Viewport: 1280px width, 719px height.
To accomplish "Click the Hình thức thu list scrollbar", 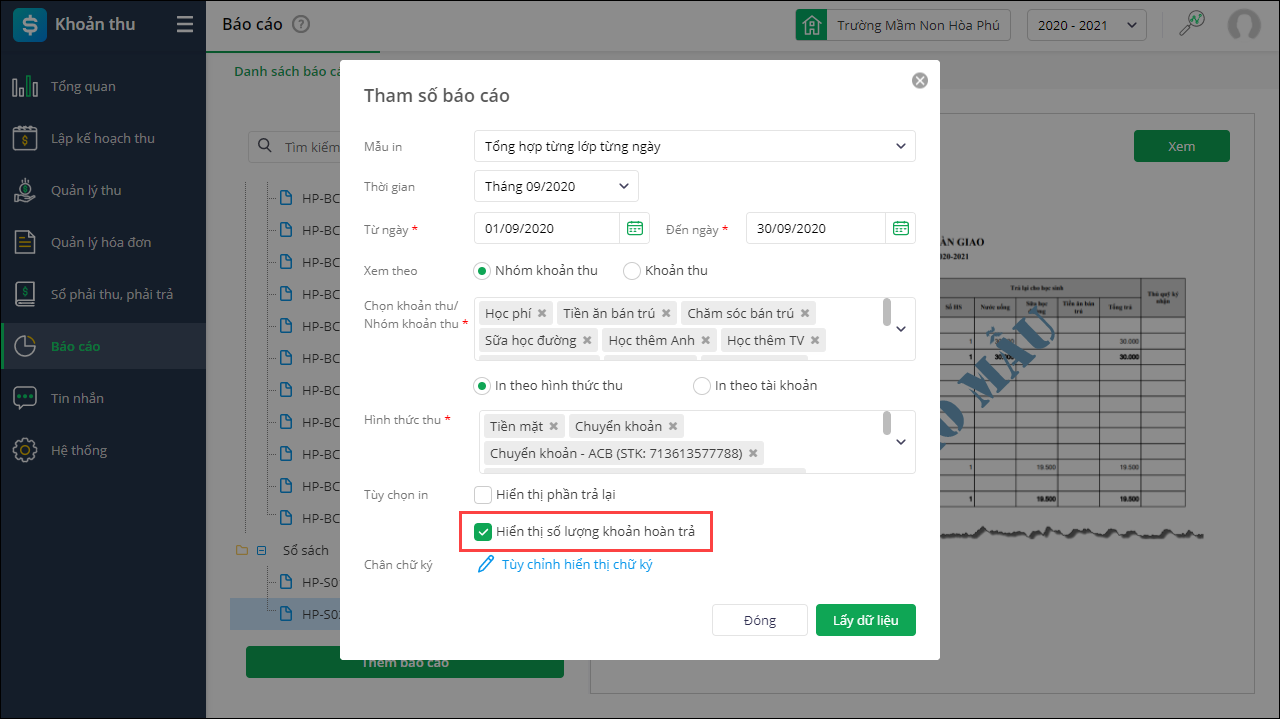I will click(887, 423).
